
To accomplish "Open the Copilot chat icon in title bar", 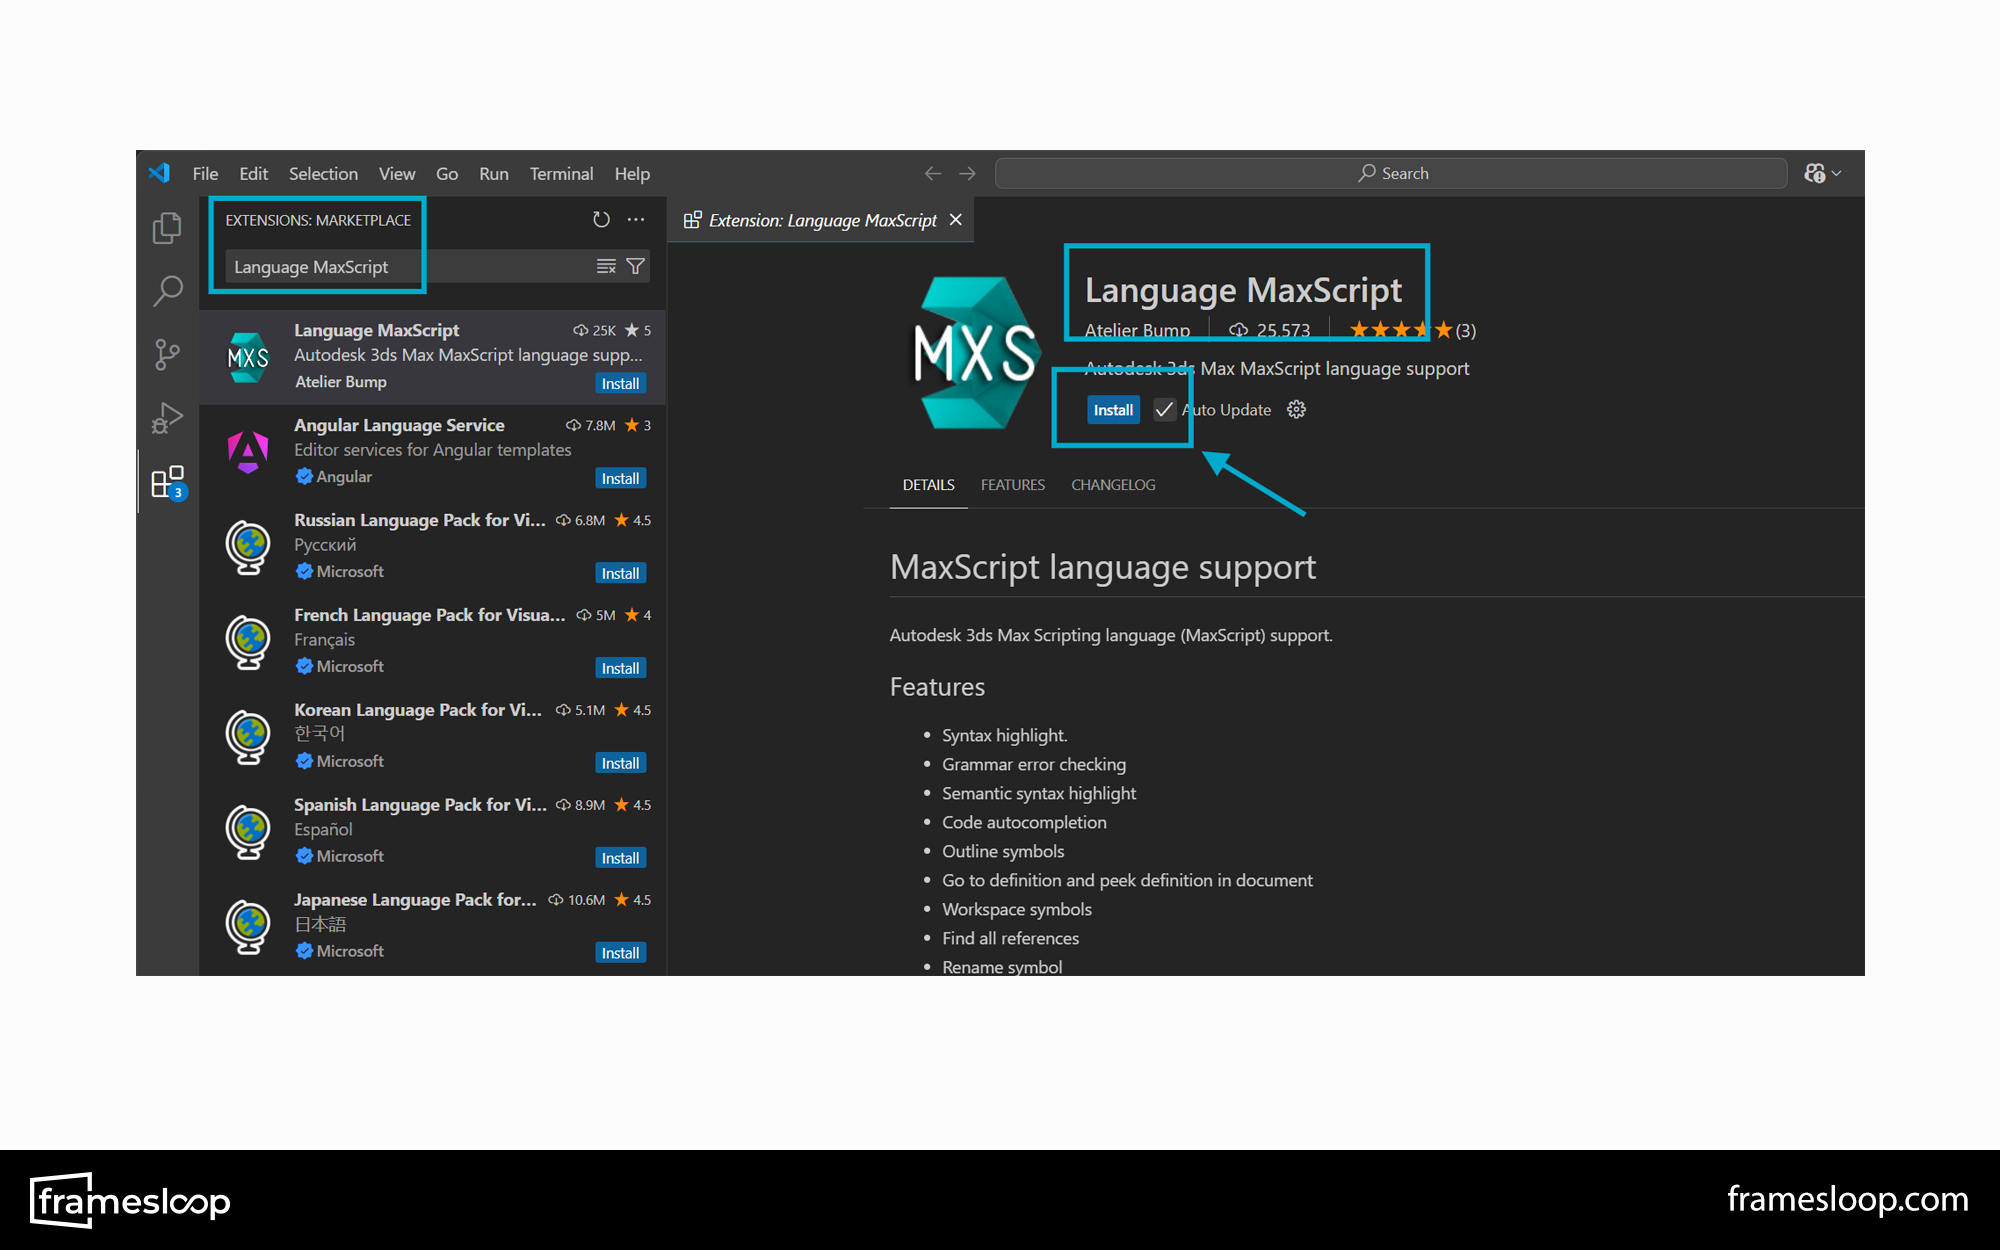I will [x=1815, y=173].
